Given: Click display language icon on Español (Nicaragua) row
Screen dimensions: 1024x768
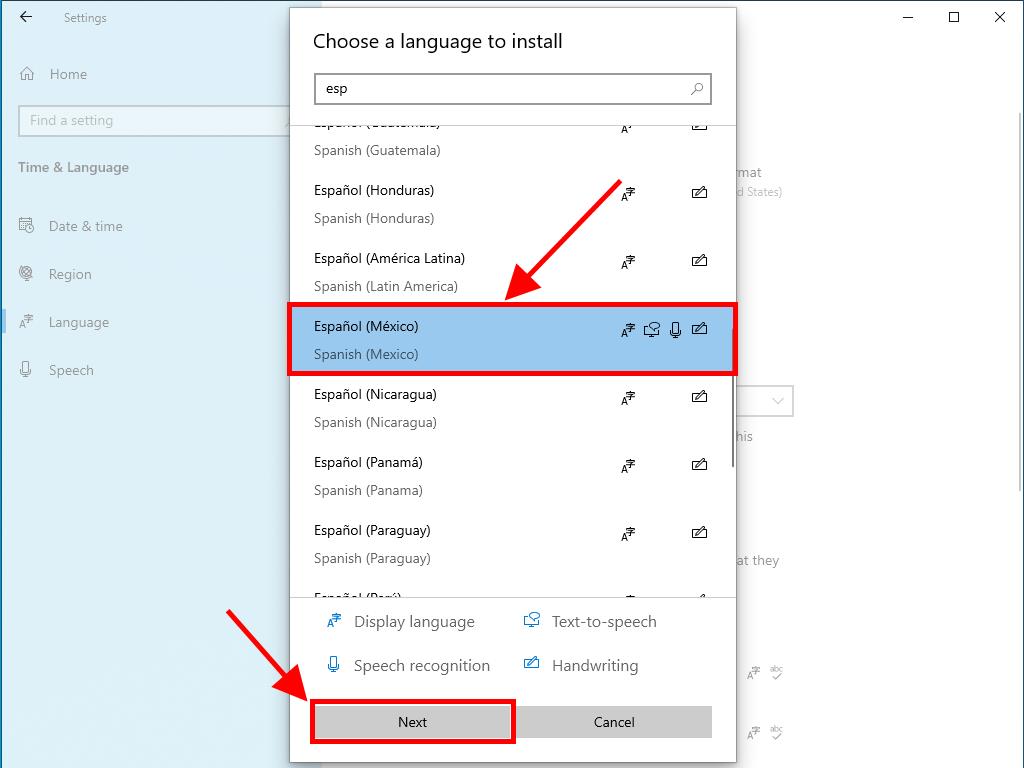Looking at the screenshot, I should [628, 397].
